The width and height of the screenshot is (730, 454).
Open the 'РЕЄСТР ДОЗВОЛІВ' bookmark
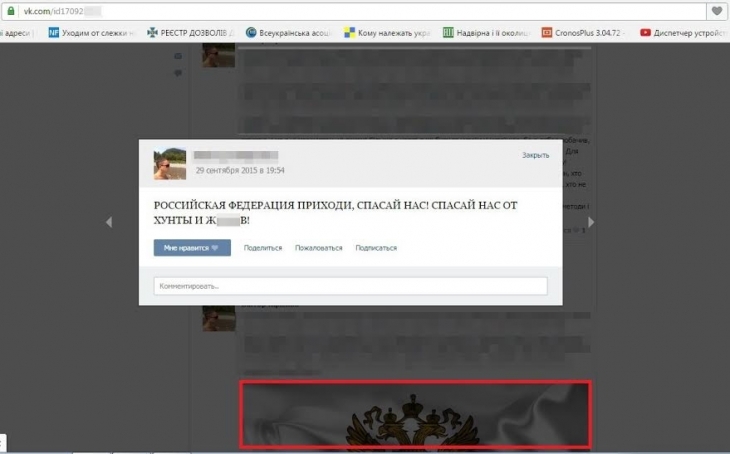pos(190,33)
